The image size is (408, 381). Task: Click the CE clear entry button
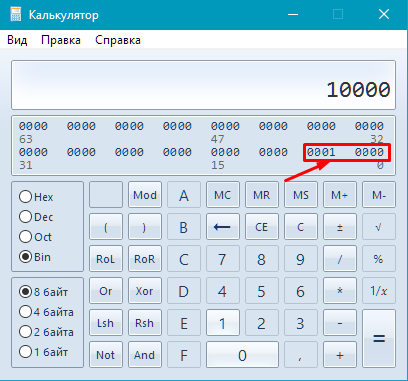[262, 227]
